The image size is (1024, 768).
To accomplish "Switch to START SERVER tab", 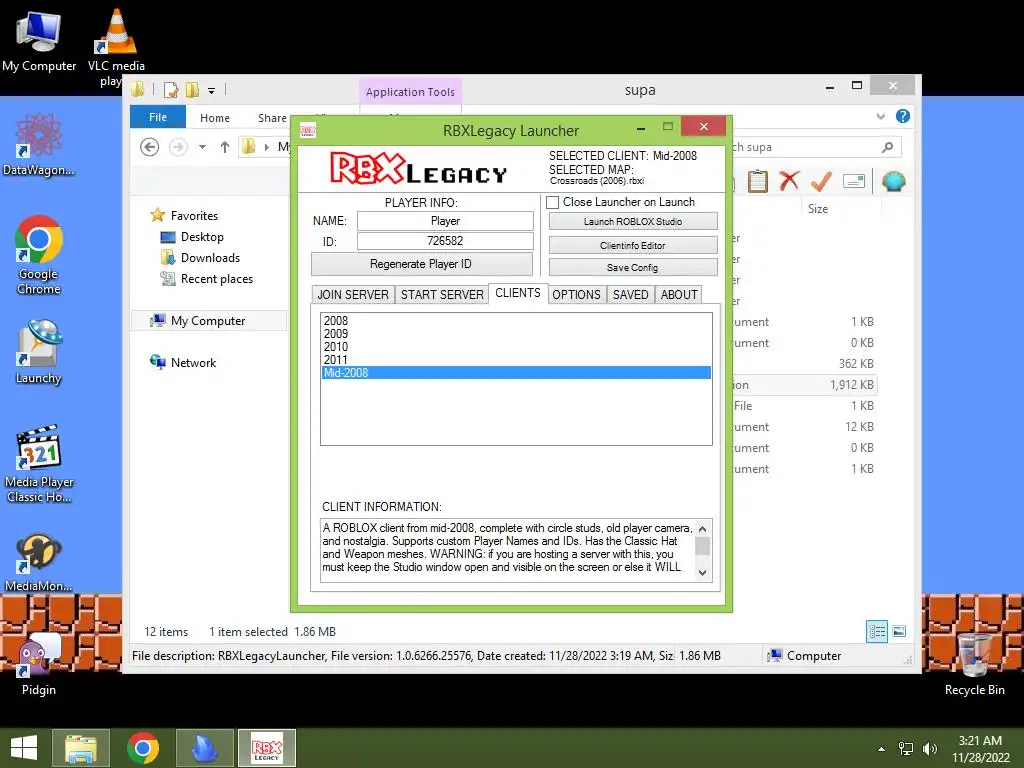I will tap(442, 295).
